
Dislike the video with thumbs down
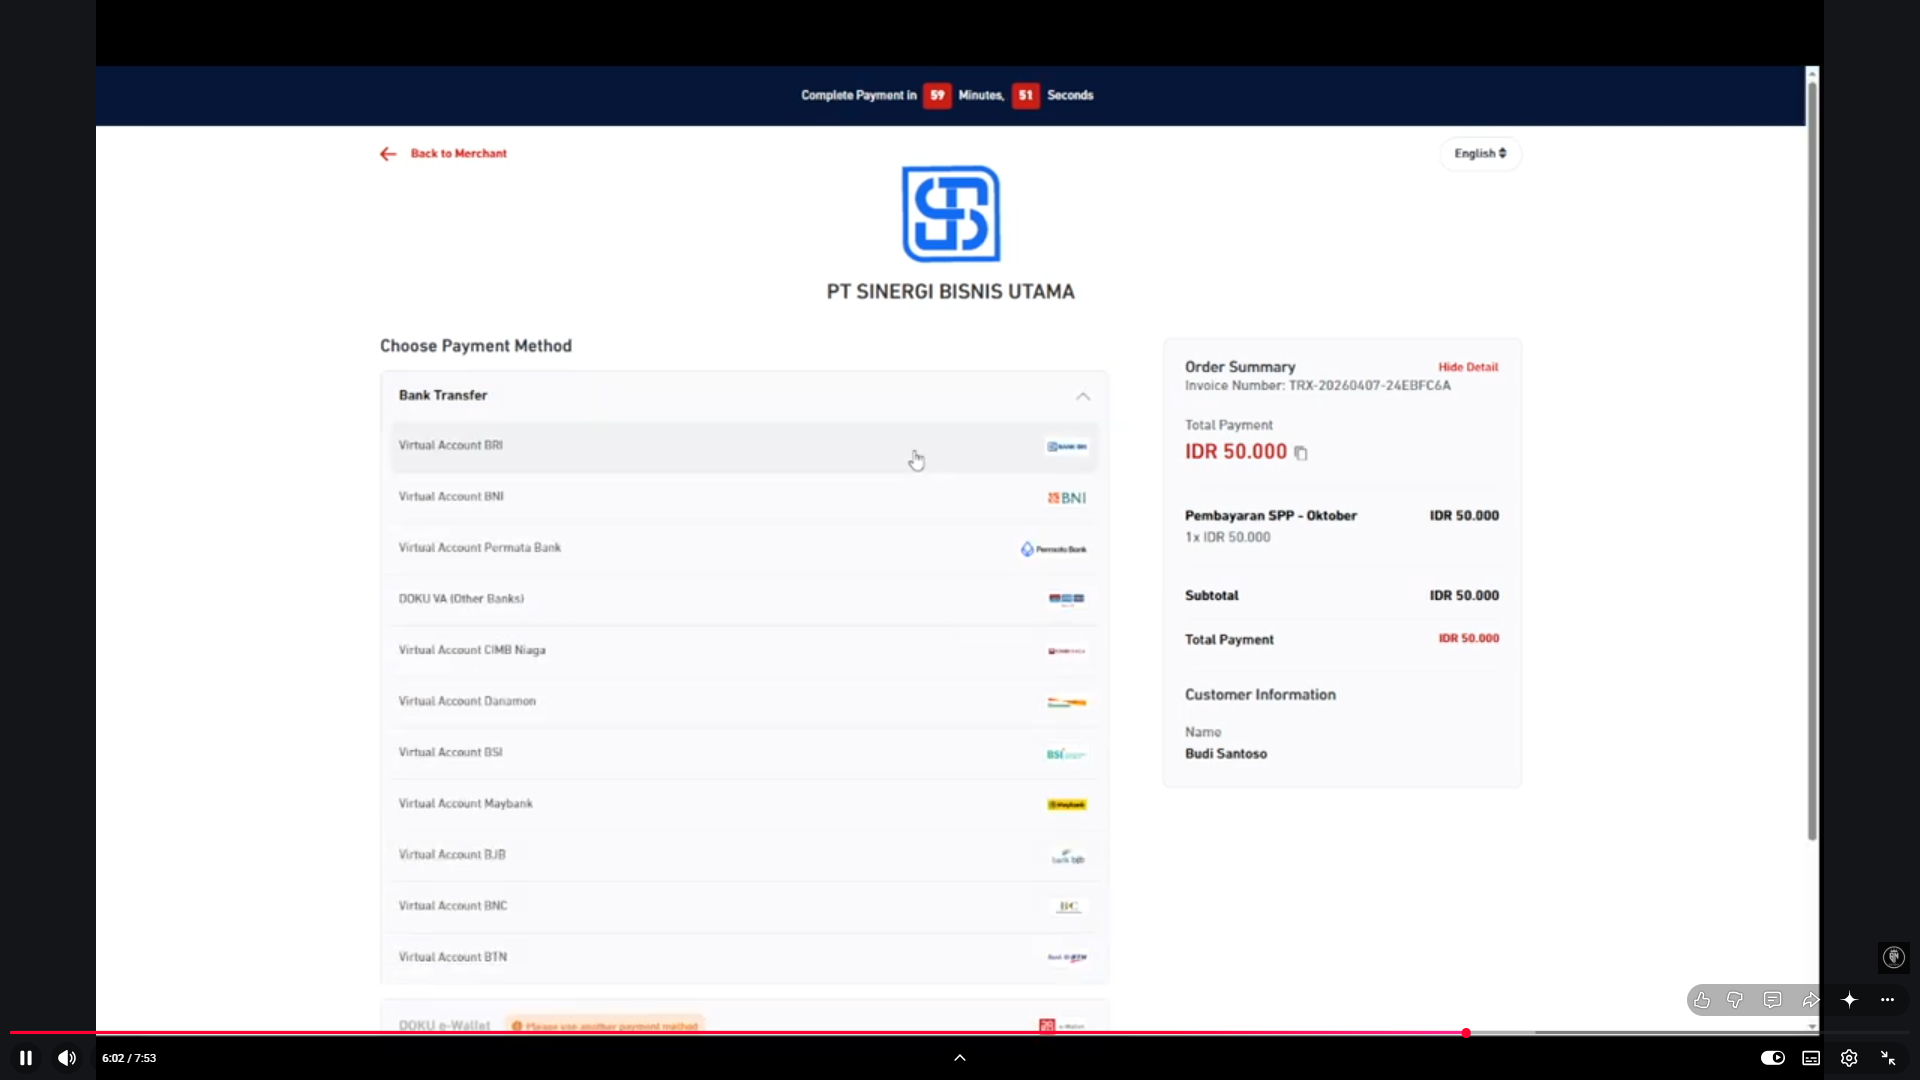pyautogui.click(x=1735, y=1000)
